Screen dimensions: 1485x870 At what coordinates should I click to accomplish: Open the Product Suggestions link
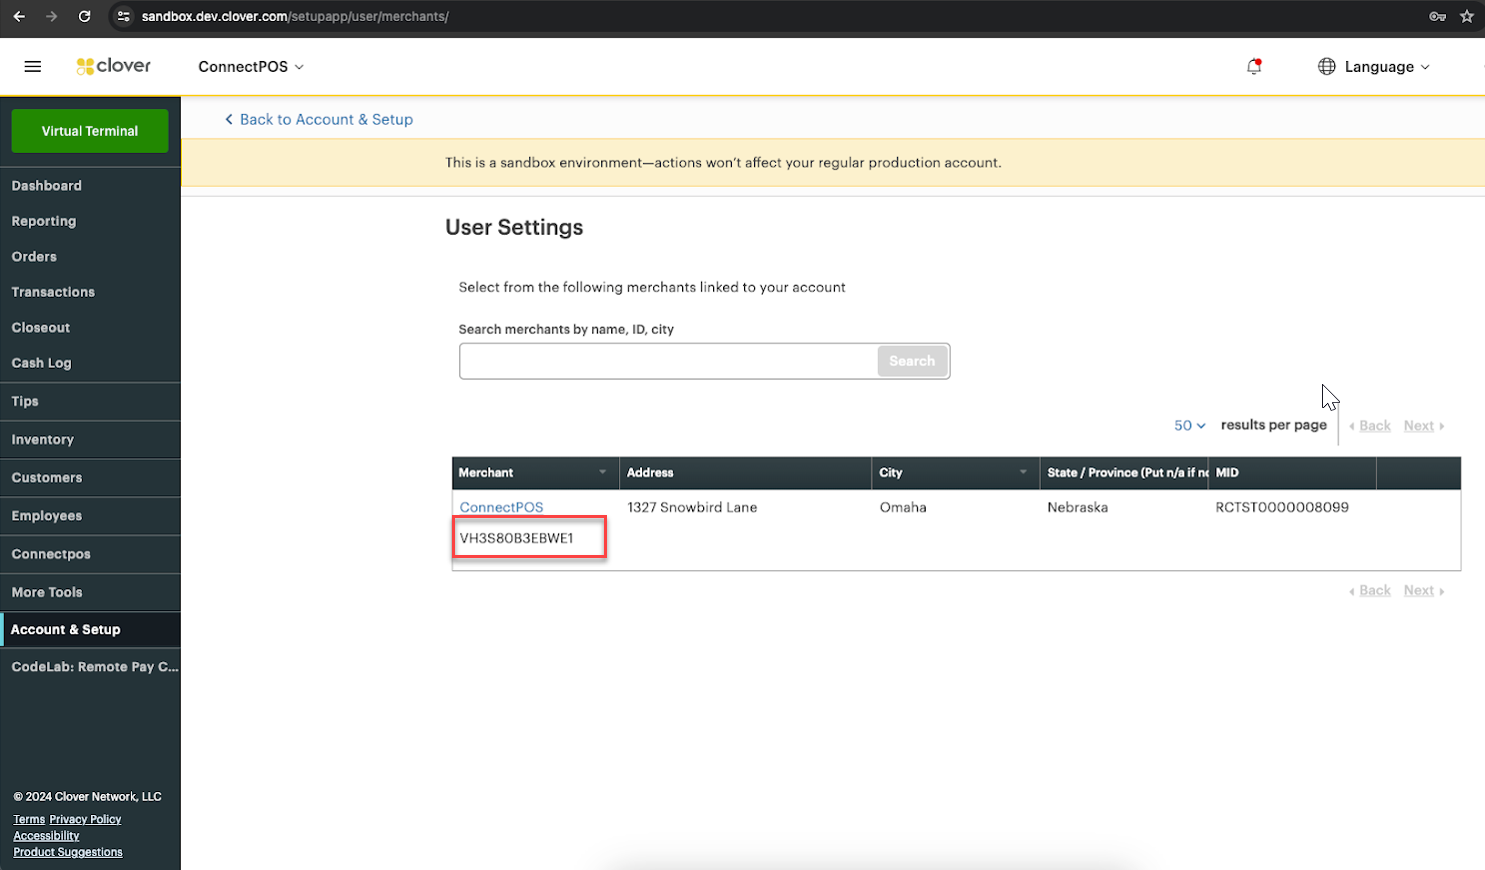pos(68,852)
